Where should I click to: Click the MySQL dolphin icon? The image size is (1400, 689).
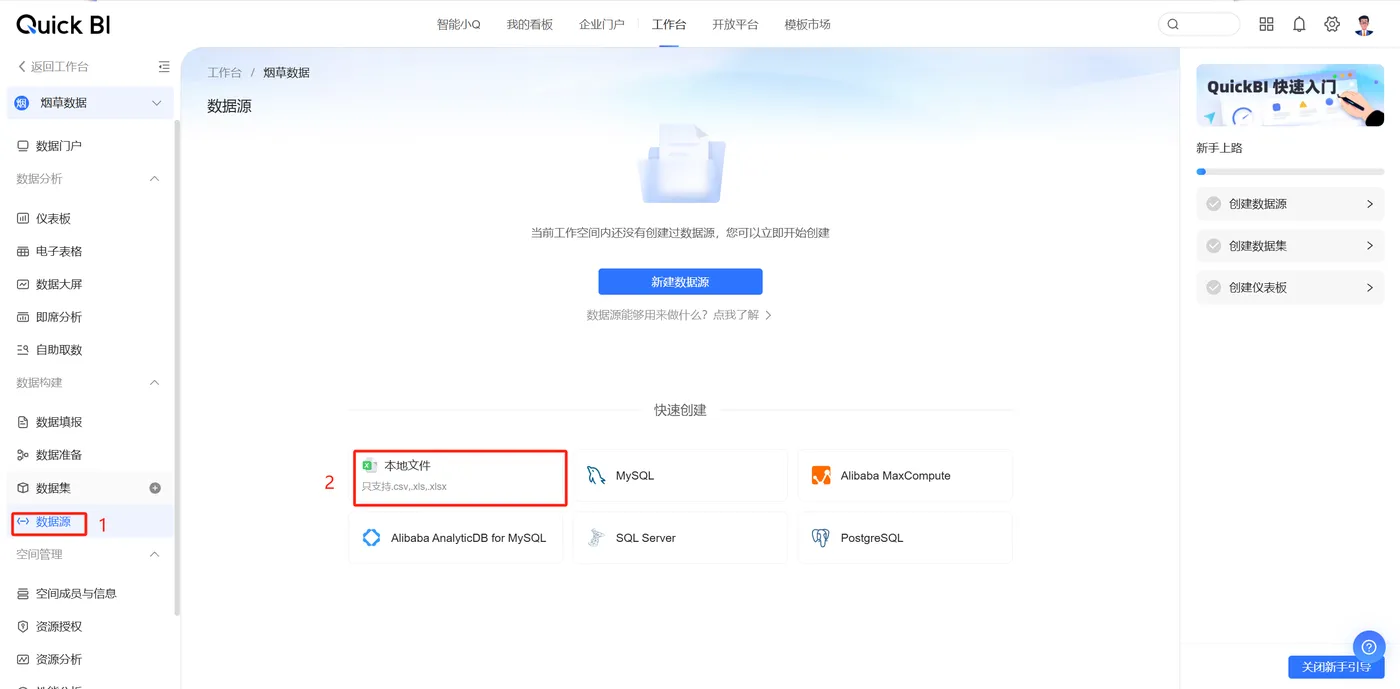click(x=597, y=475)
